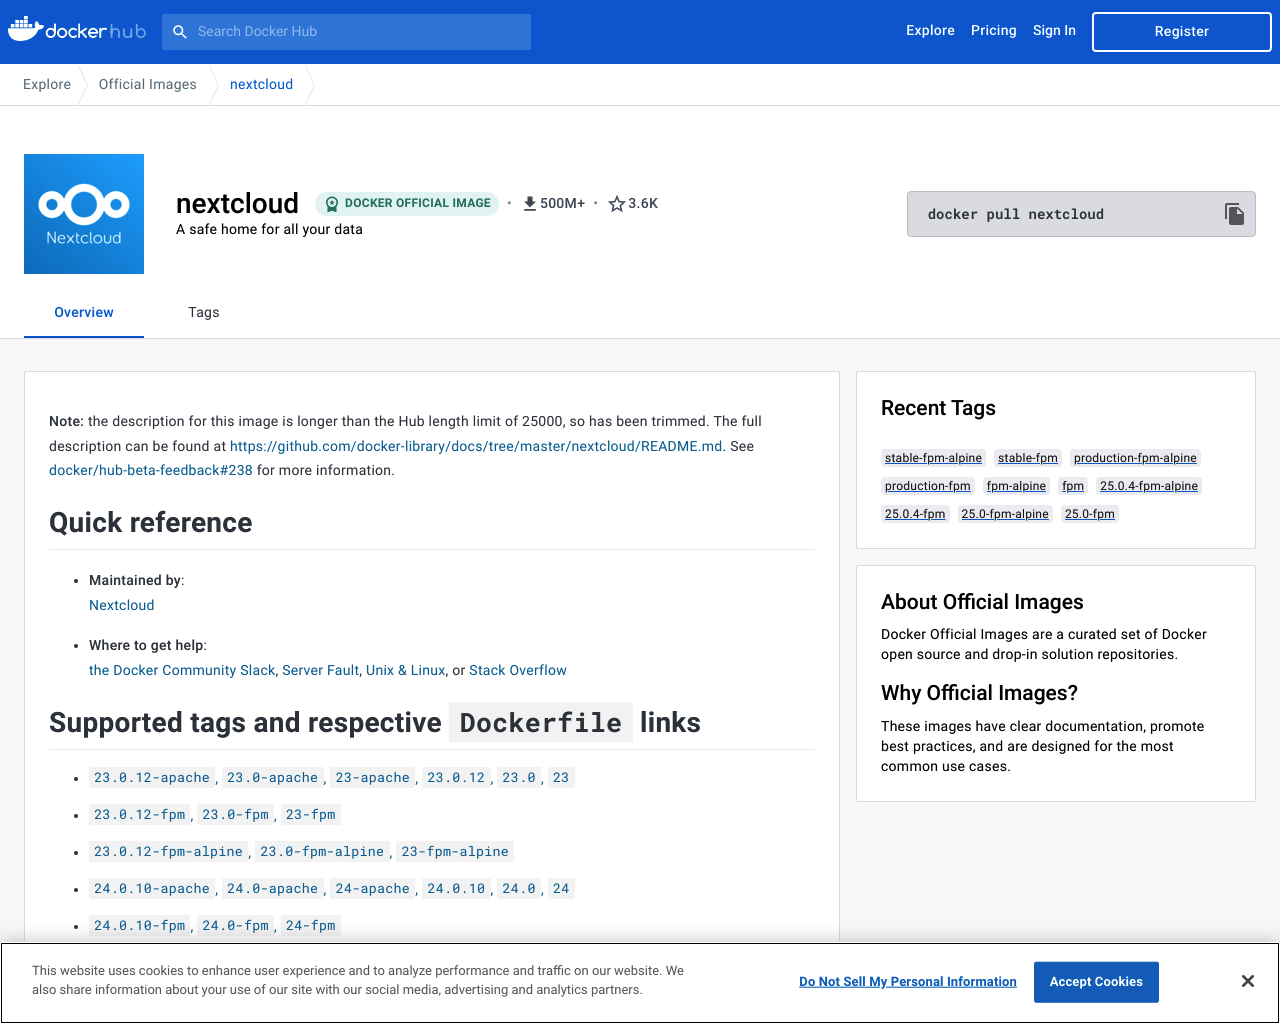This screenshot has height=1024, width=1280.
Task: Click the nextcloud breadcrumb
Action: point(261,85)
